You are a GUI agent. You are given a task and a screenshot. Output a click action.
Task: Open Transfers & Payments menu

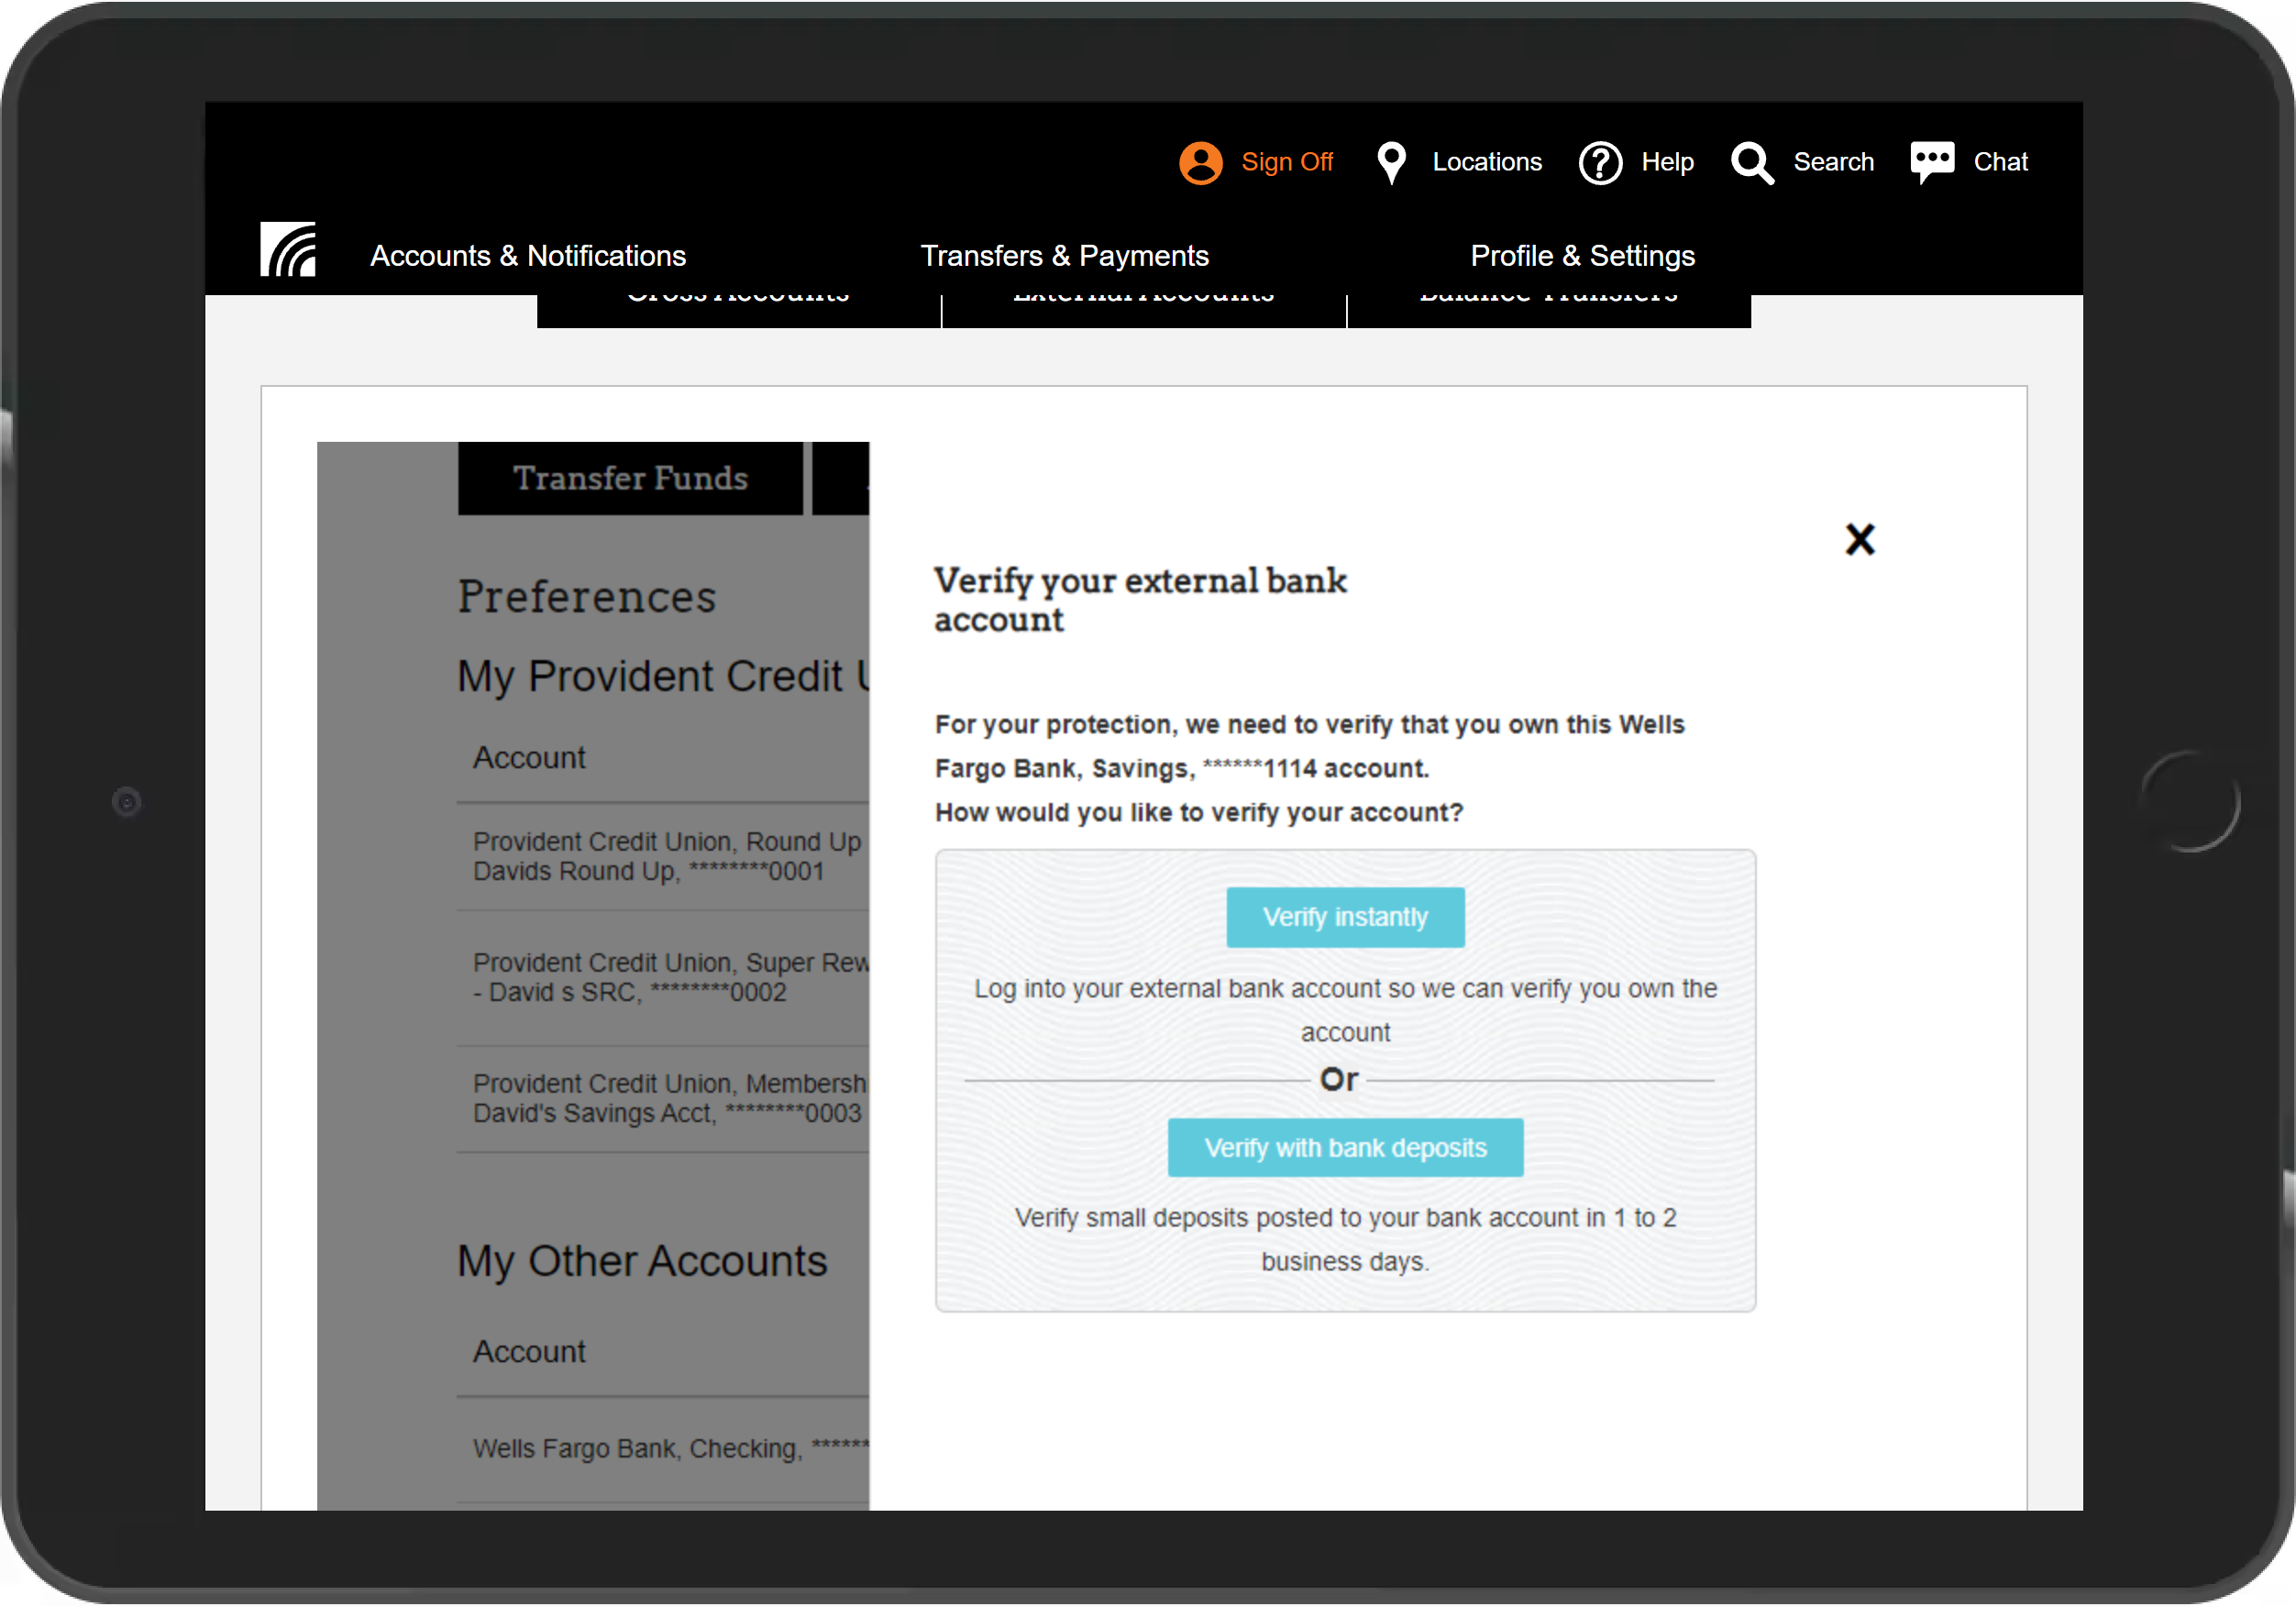(x=1064, y=256)
